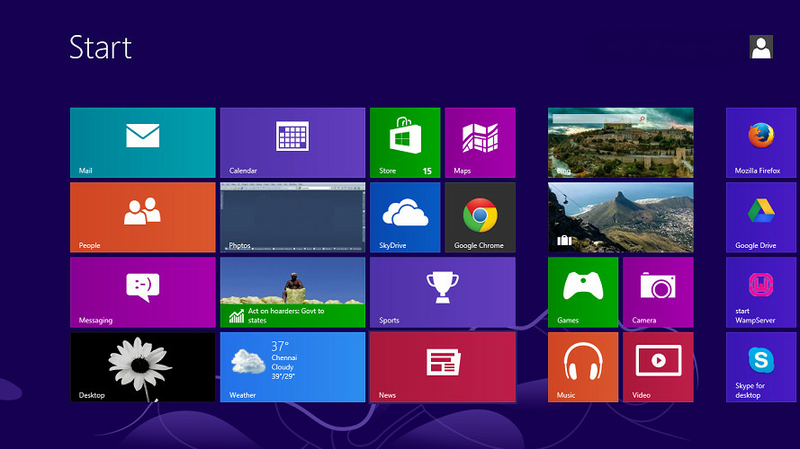Image resolution: width=800 pixels, height=449 pixels.
Task: Open the Google Drive tile
Action: tap(761, 216)
